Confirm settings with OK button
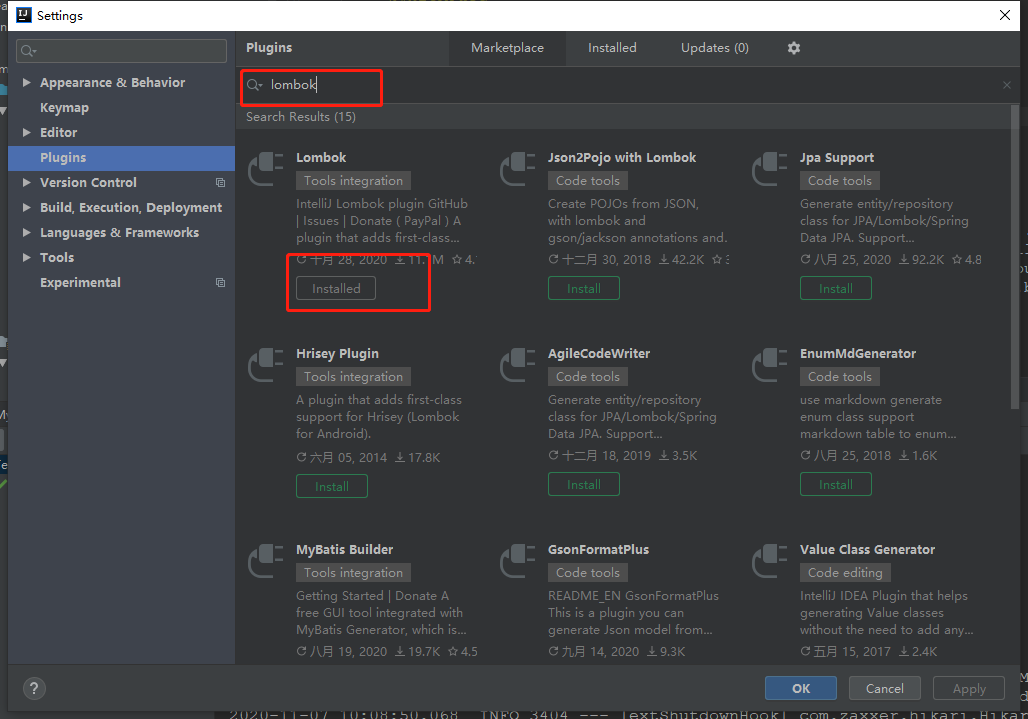This screenshot has height=719, width=1028. coord(801,688)
